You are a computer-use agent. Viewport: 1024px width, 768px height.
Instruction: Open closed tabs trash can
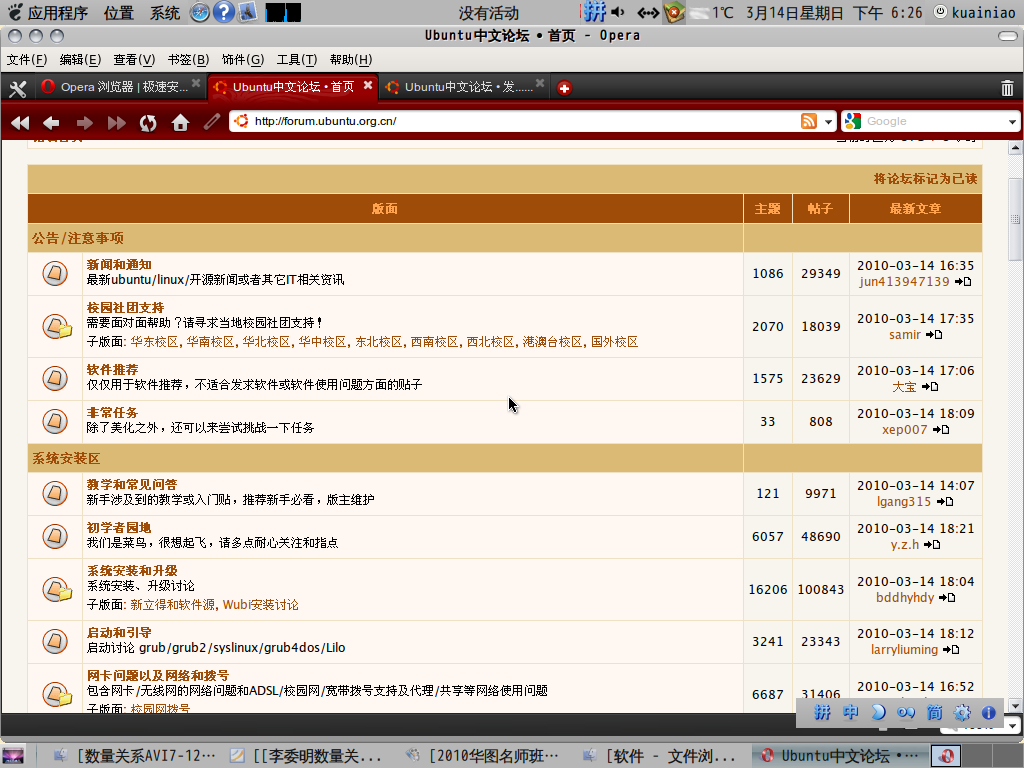click(1008, 88)
